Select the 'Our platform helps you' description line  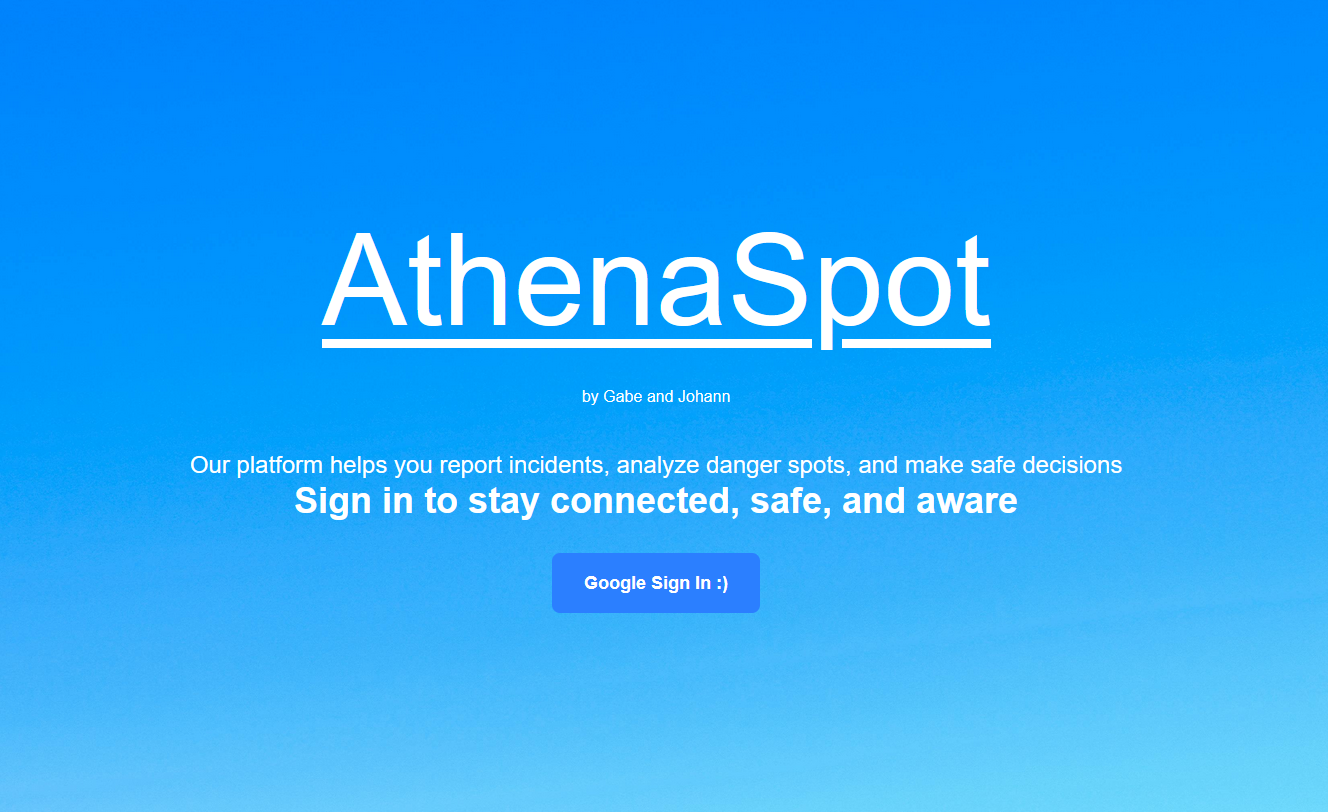tap(656, 465)
